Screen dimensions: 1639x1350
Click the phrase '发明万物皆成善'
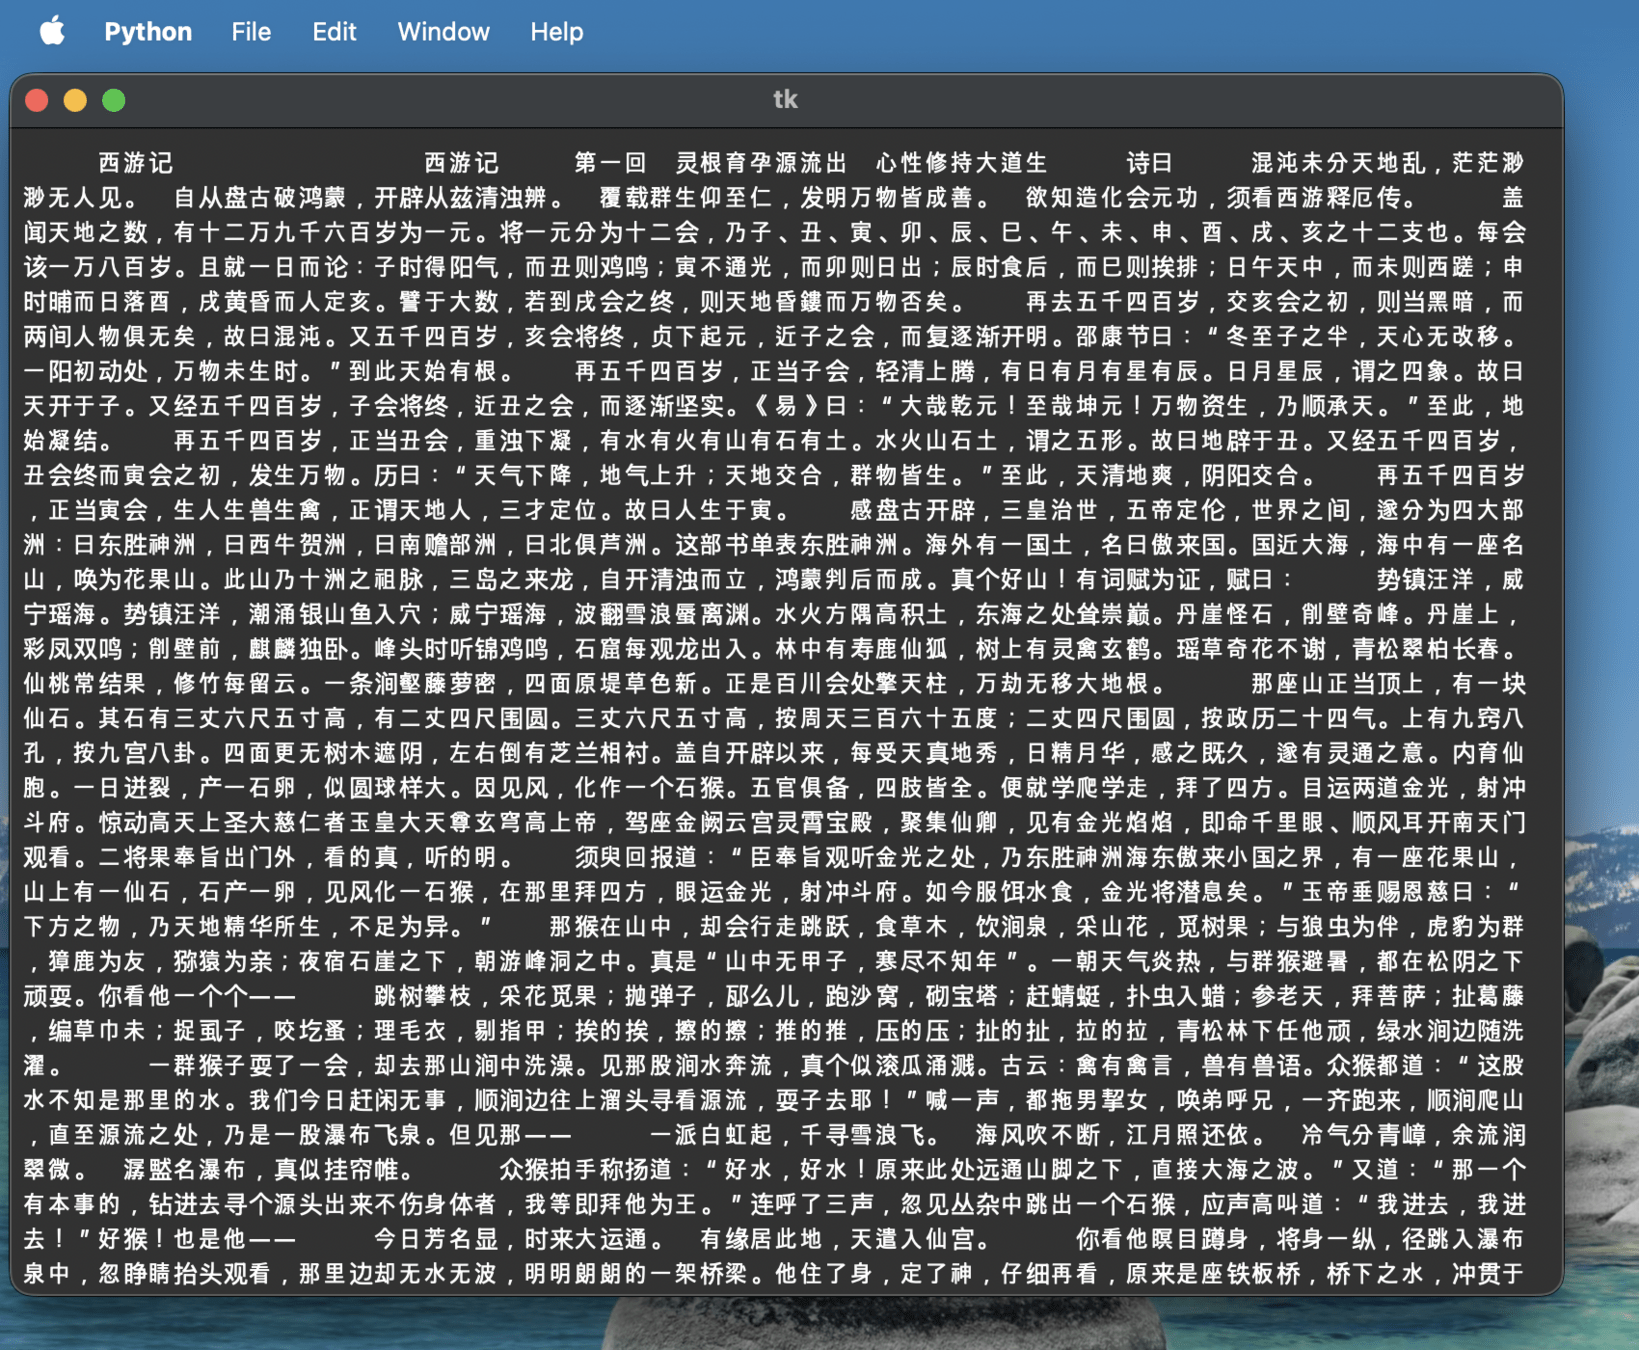[886, 198]
